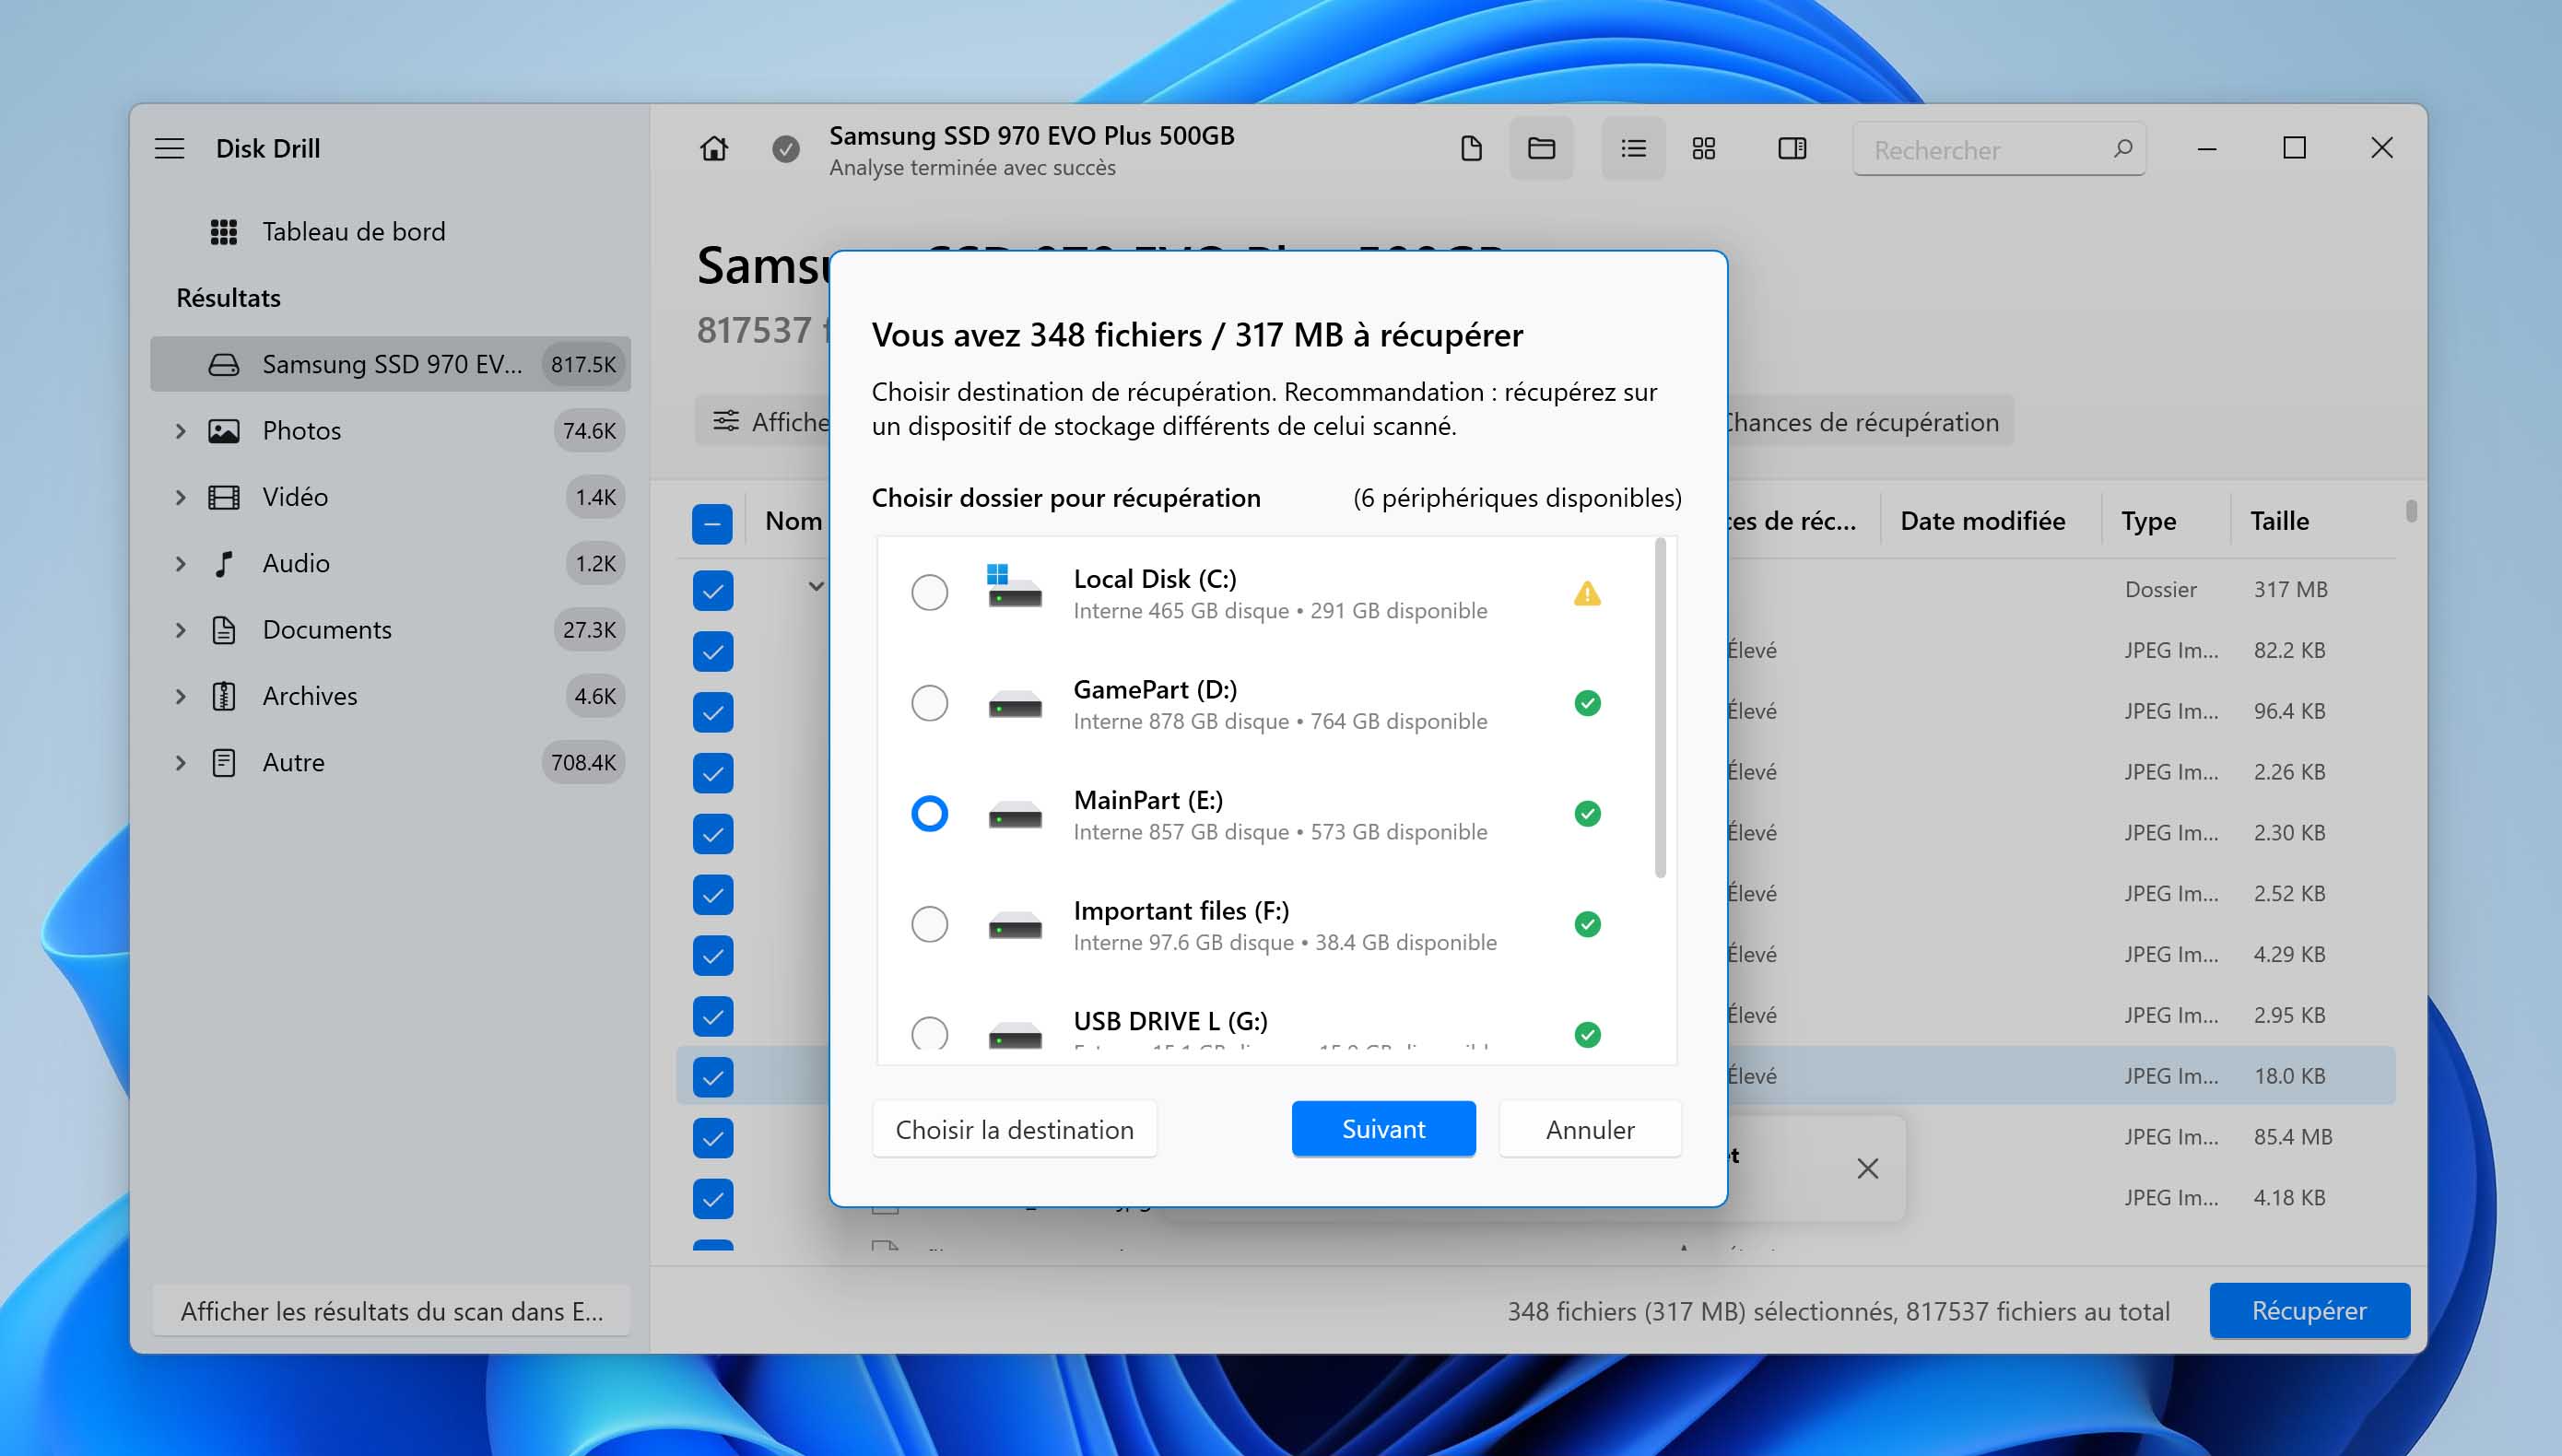Image resolution: width=2562 pixels, height=1456 pixels.
Task: Click the Récupérer button
Action: (2309, 1311)
